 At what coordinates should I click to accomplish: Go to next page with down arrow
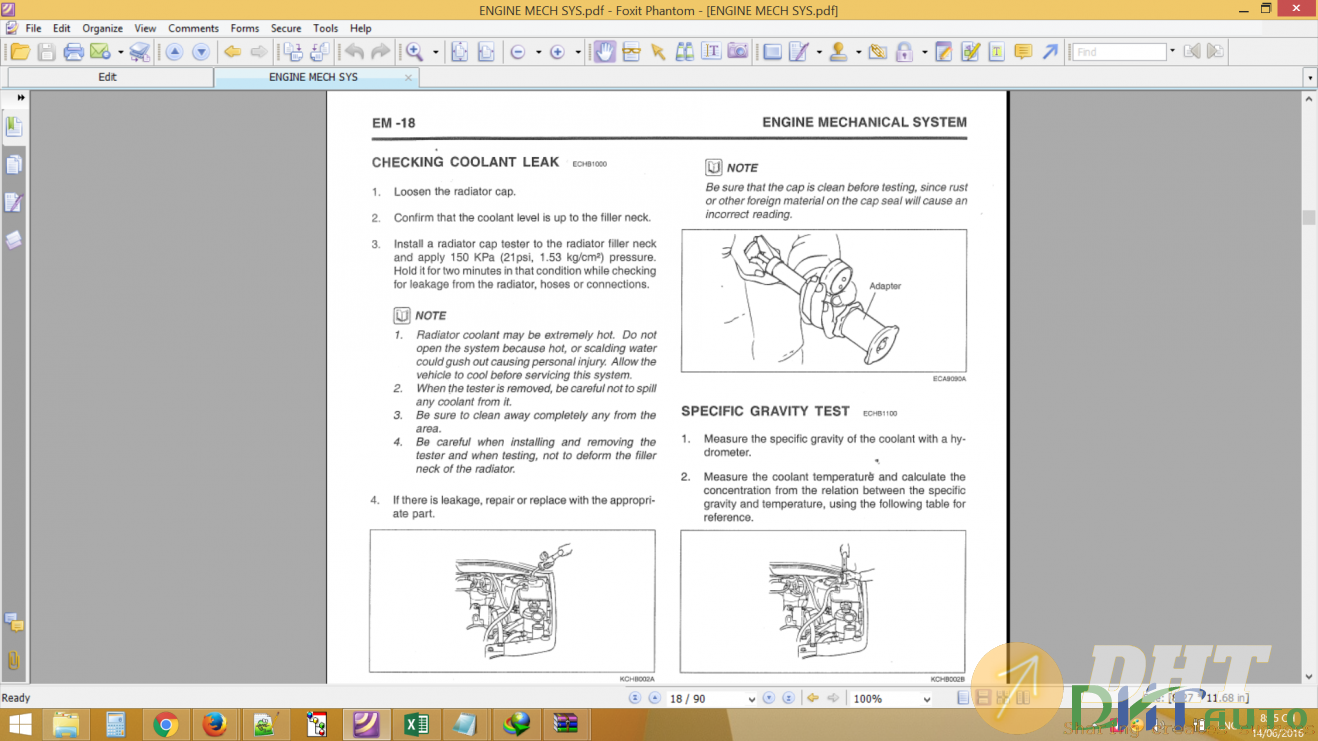[x=201, y=52]
